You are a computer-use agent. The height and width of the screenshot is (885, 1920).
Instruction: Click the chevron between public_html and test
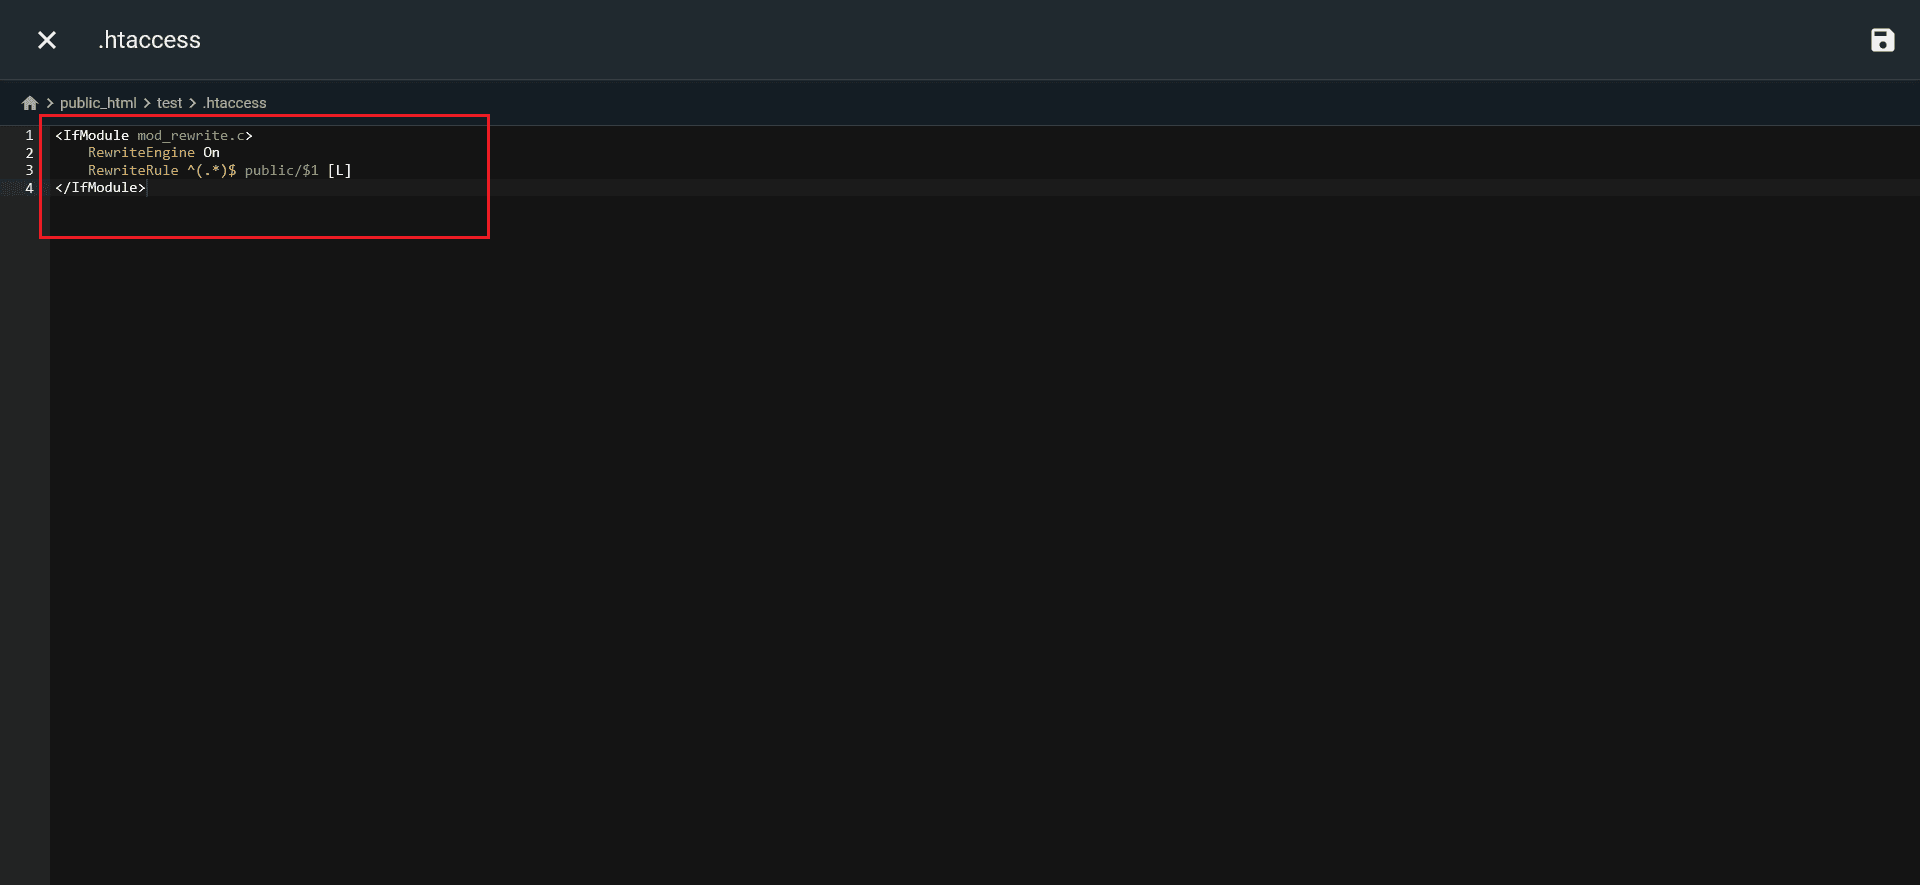[x=147, y=103]
